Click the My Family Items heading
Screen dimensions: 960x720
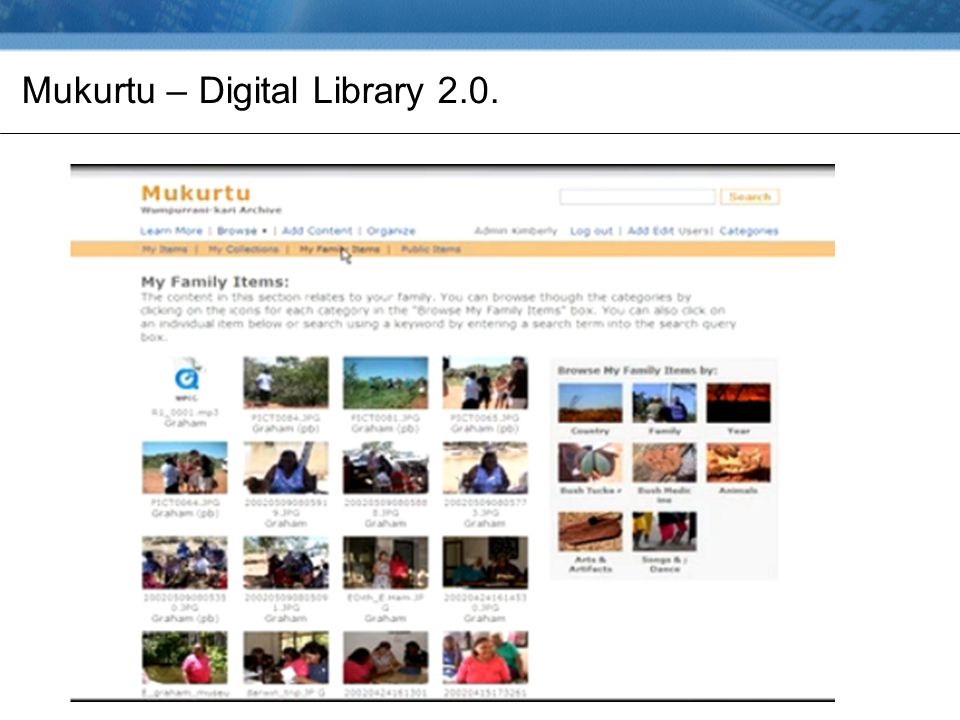pos(215,282)
